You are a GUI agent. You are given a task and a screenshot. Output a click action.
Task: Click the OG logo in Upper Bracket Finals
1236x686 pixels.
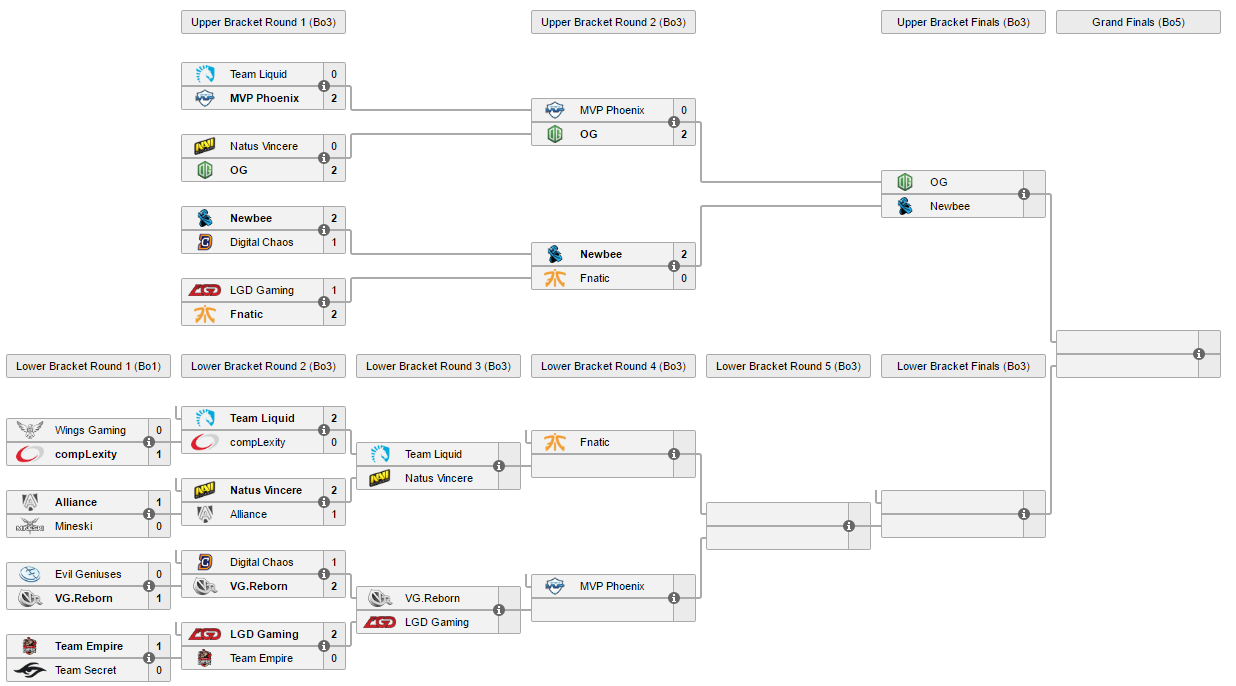coord(905,182)
